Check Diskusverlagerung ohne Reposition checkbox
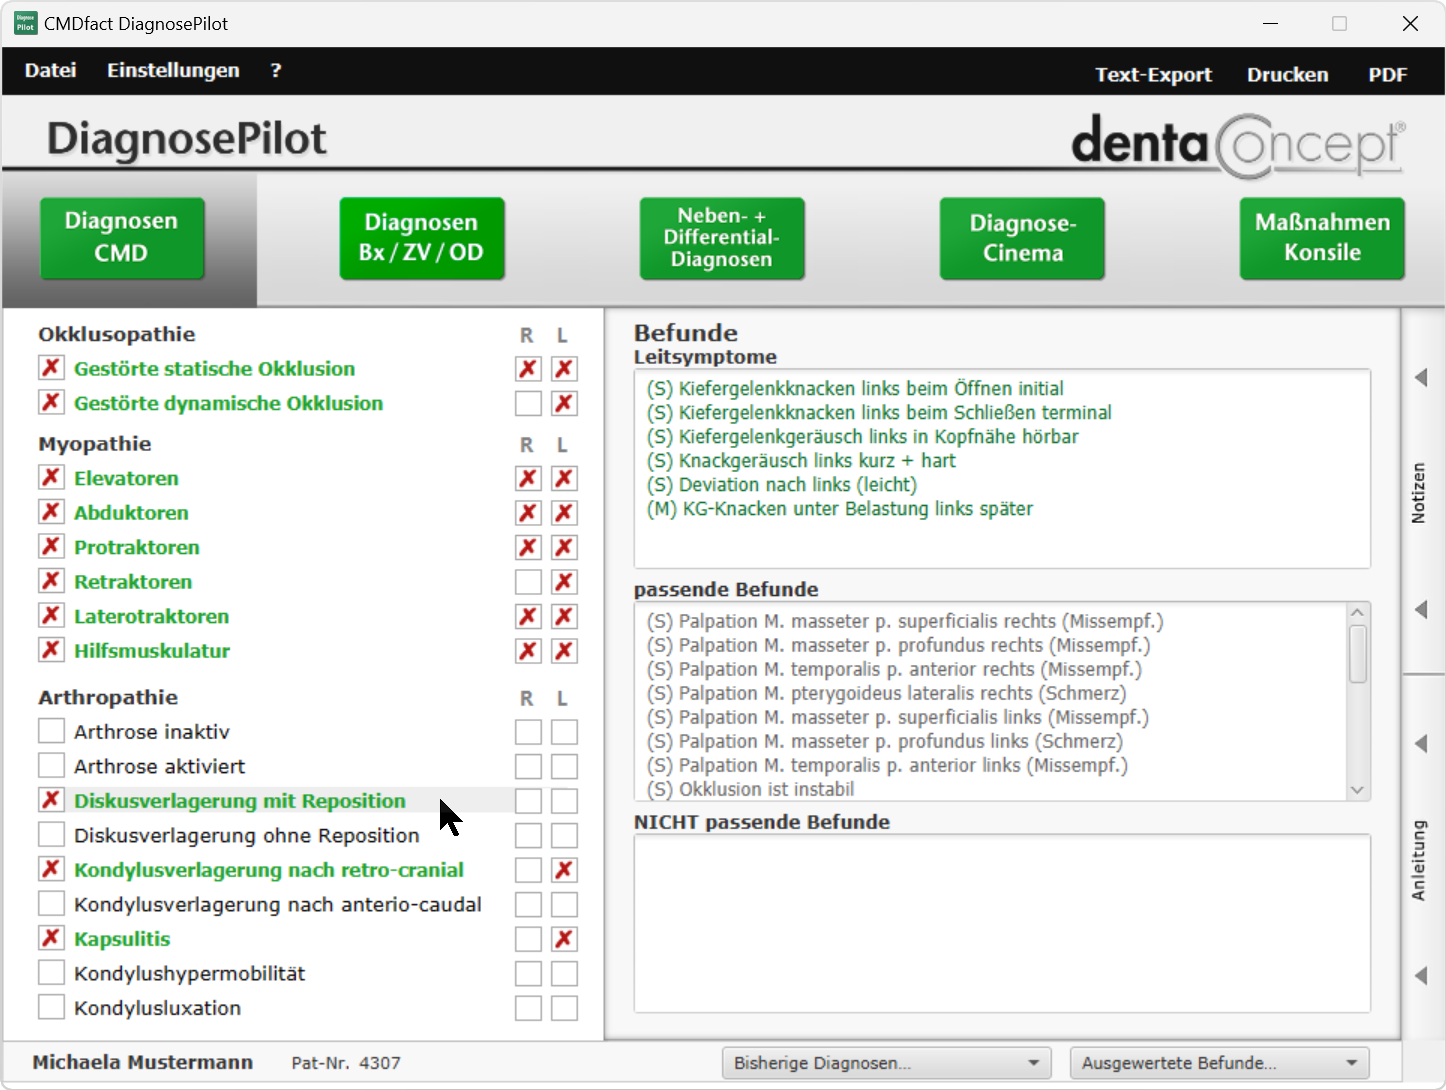The width and height of the screenshot is (1446, 1090). 51,834
